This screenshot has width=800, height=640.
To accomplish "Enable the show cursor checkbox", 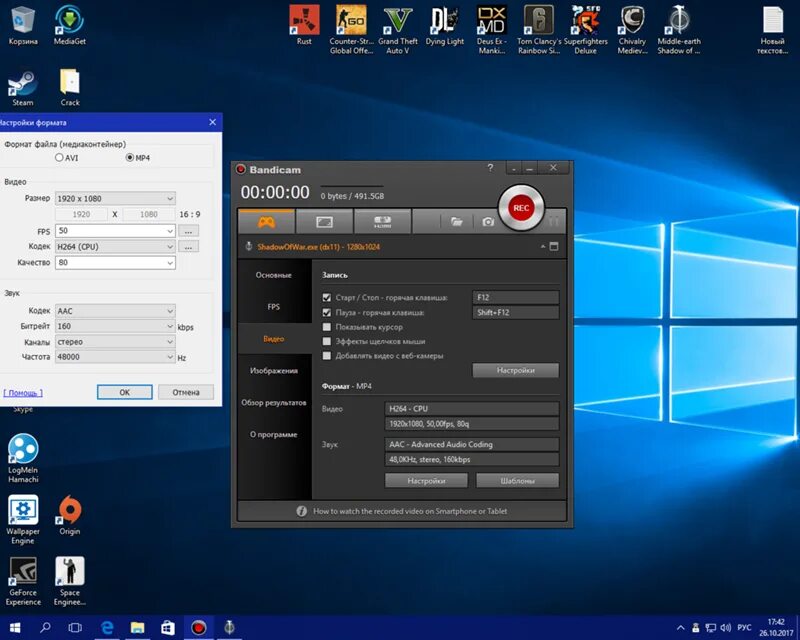I will [327, 327].
